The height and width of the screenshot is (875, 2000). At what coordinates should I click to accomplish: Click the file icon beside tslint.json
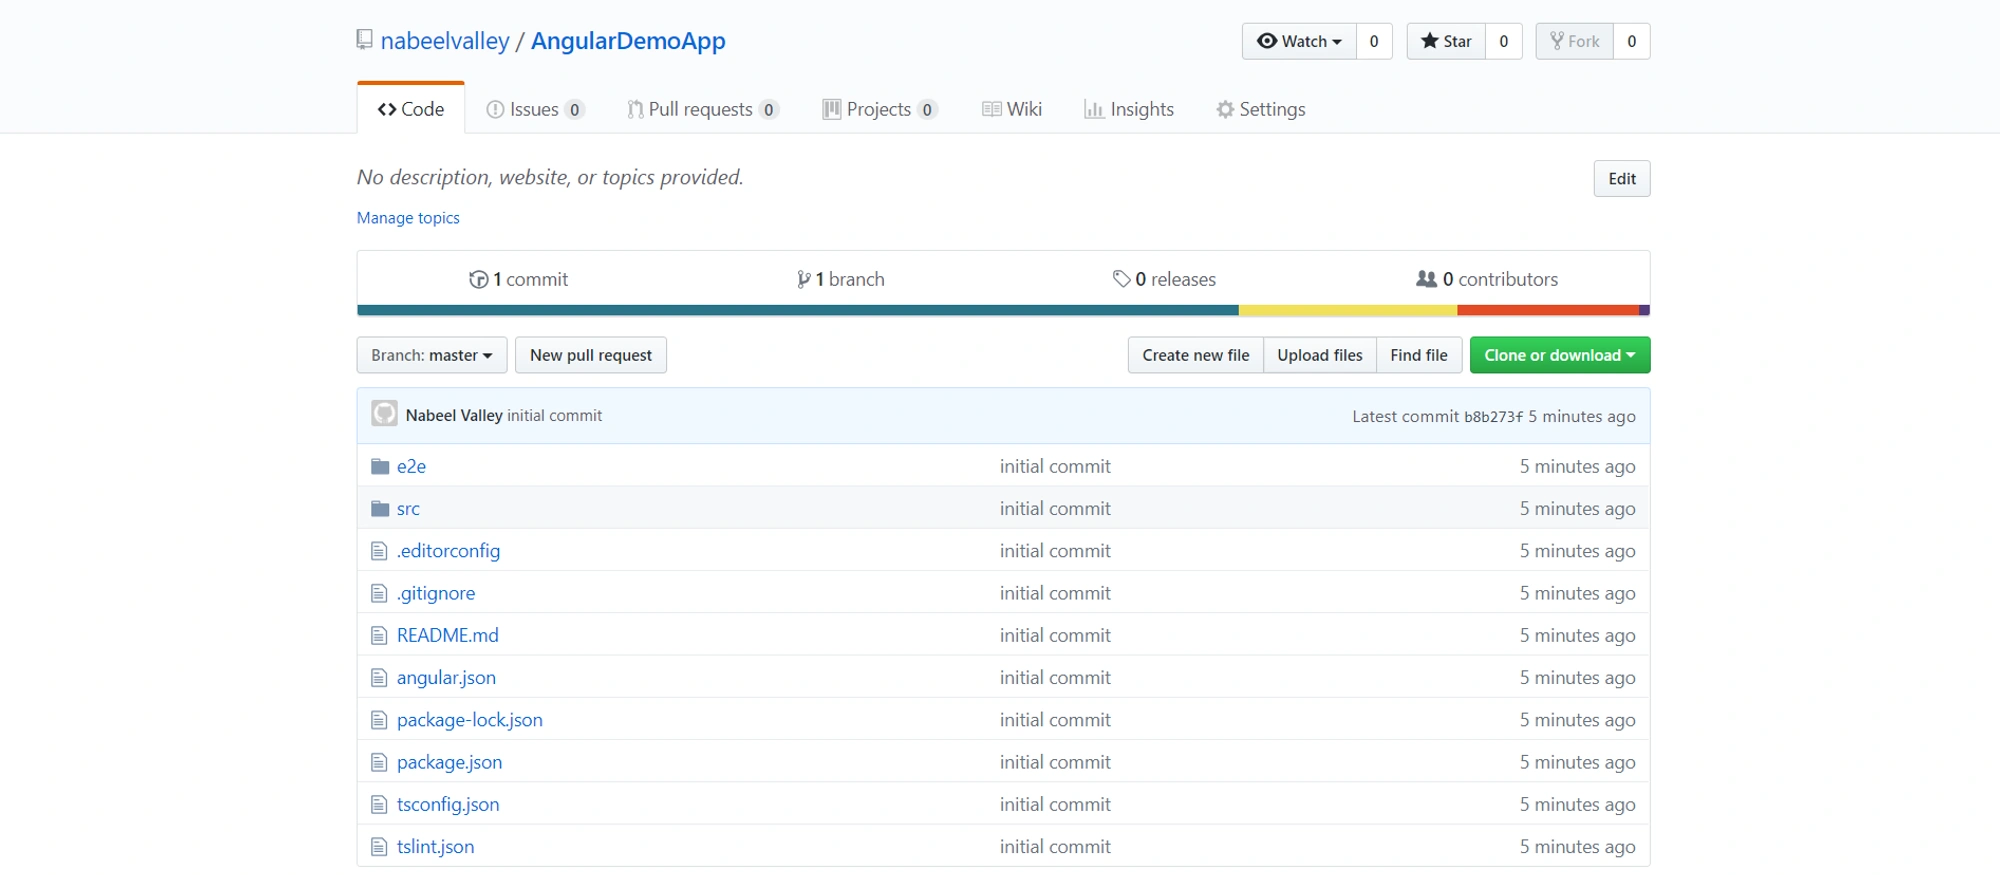[379, 847]
